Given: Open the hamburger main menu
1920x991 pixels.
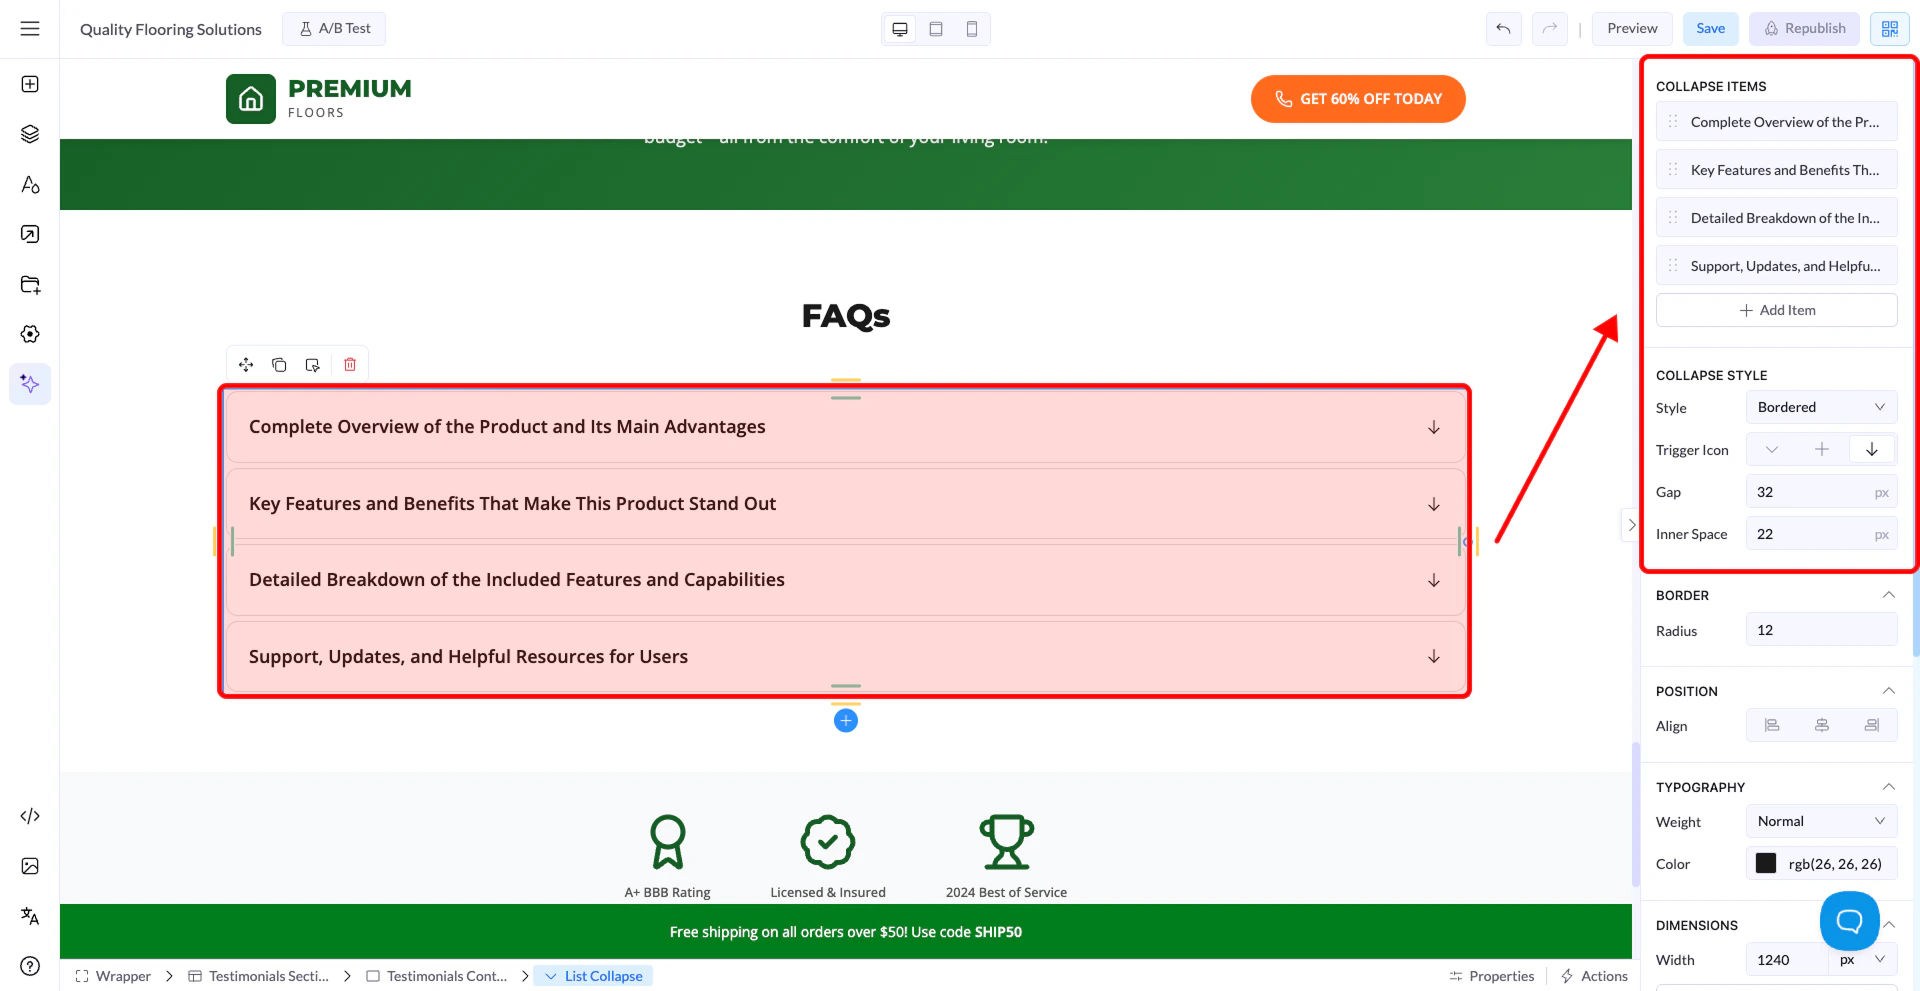Looking at the screenshot, I should (30, 29).
